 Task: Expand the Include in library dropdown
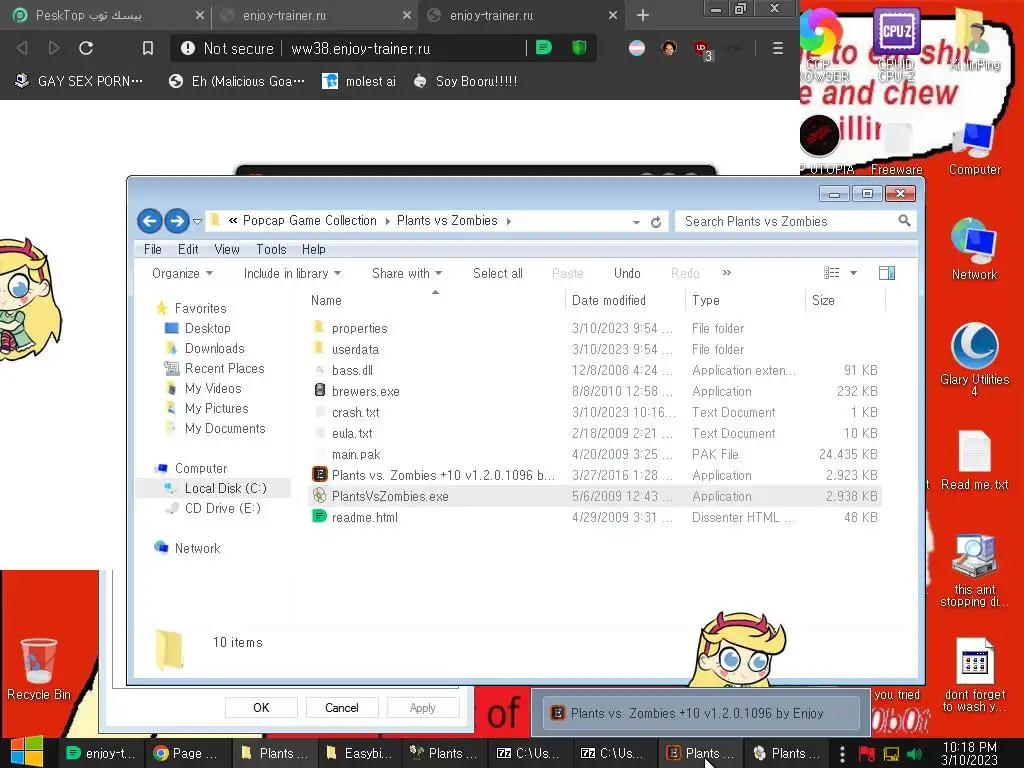(292, 274)
